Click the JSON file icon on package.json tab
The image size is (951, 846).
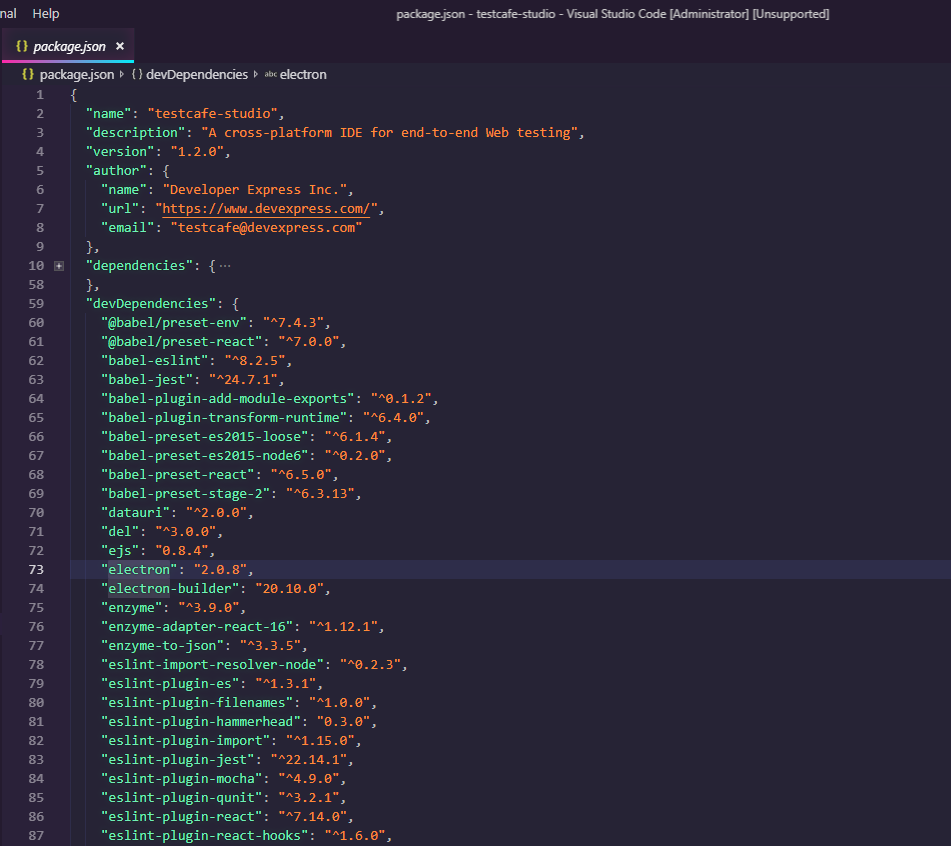click(x=22, y=46)
